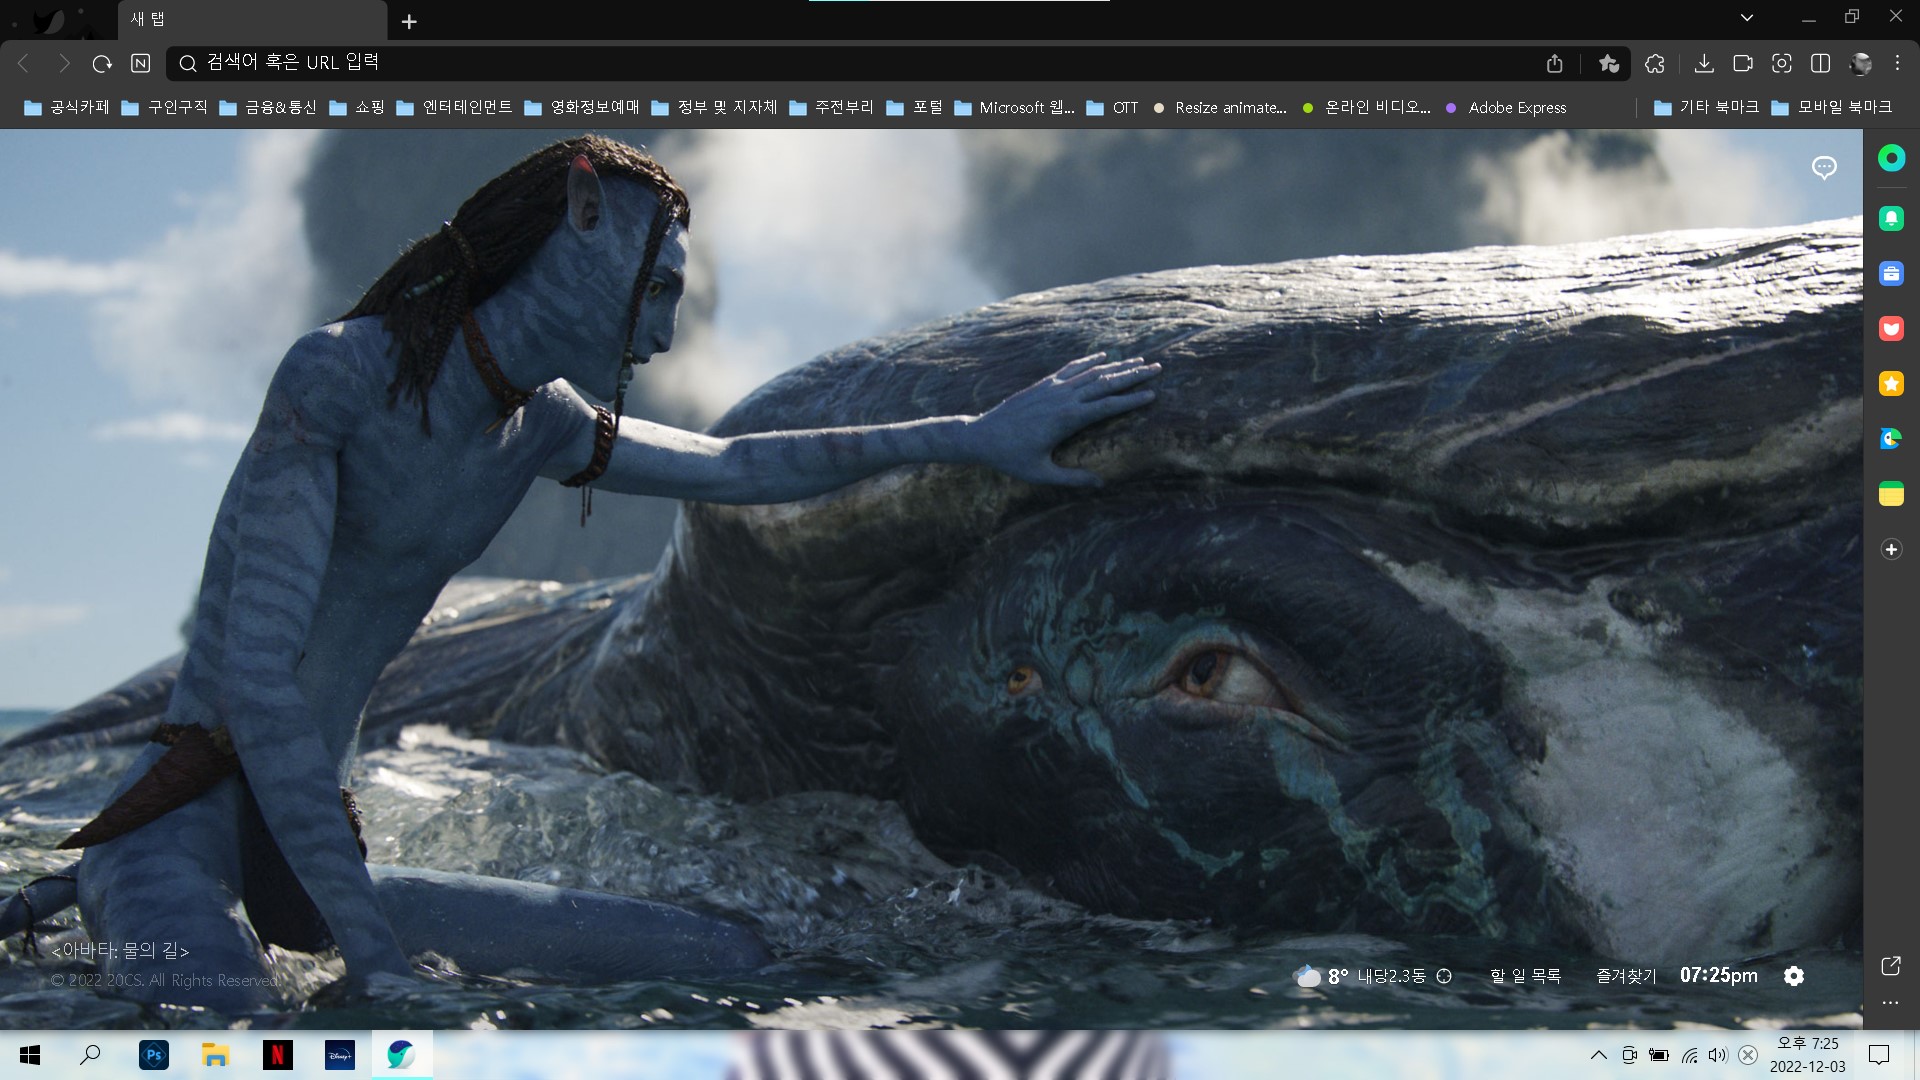1920x1080 pixels.
Task: Open the downloads icon
Action: pyautogui.click(x=1704, y=63)
